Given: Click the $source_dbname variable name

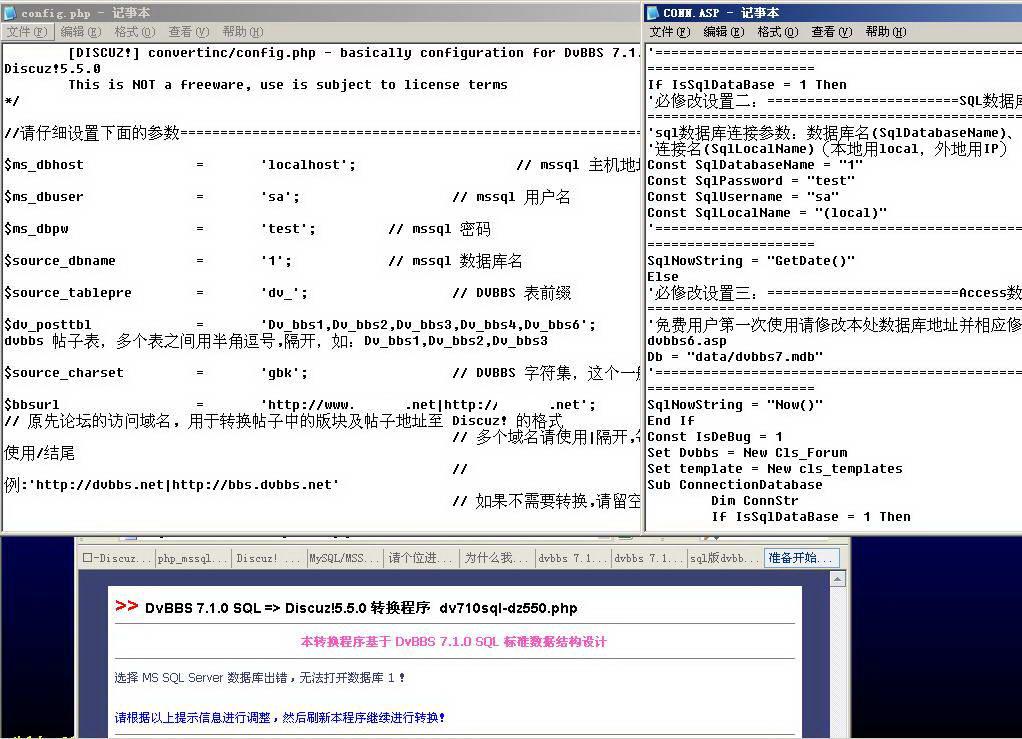Looking at the screenshot, I should 60,261.
